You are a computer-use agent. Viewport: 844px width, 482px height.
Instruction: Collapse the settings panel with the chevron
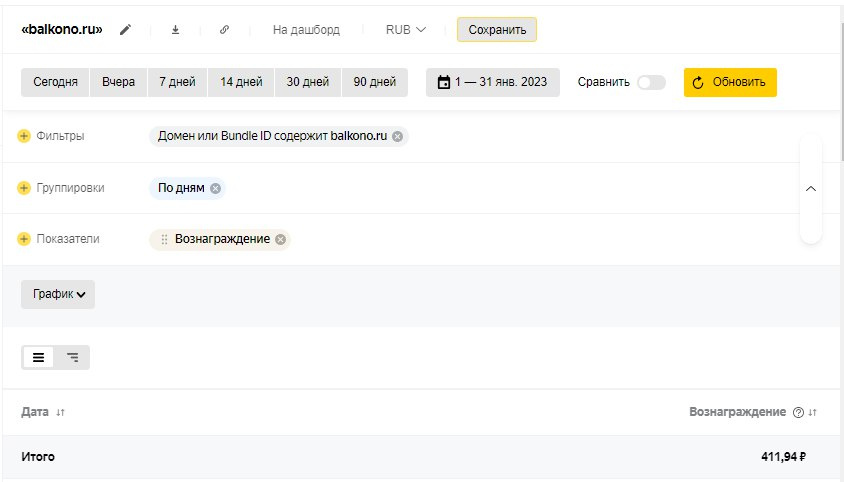pos(811,188)
